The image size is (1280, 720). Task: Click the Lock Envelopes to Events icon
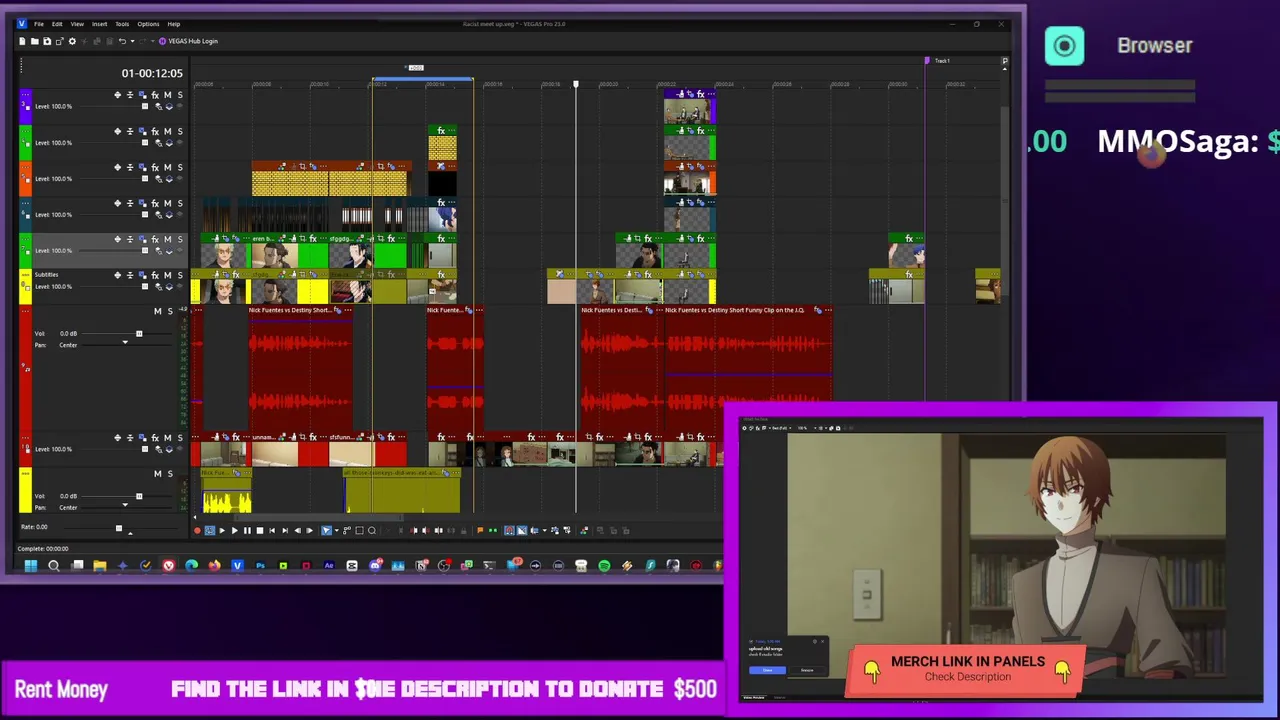(x=555, y=530)
